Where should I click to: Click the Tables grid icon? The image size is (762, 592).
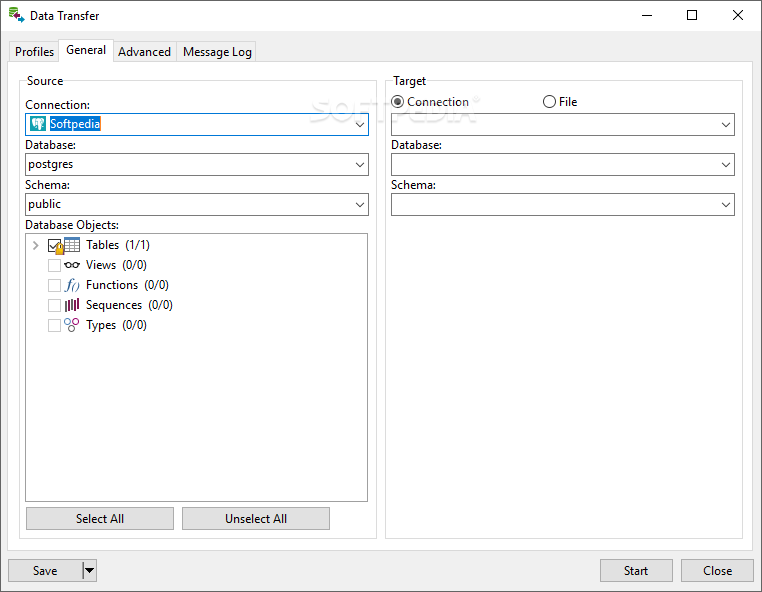click(x=72, y=245)
